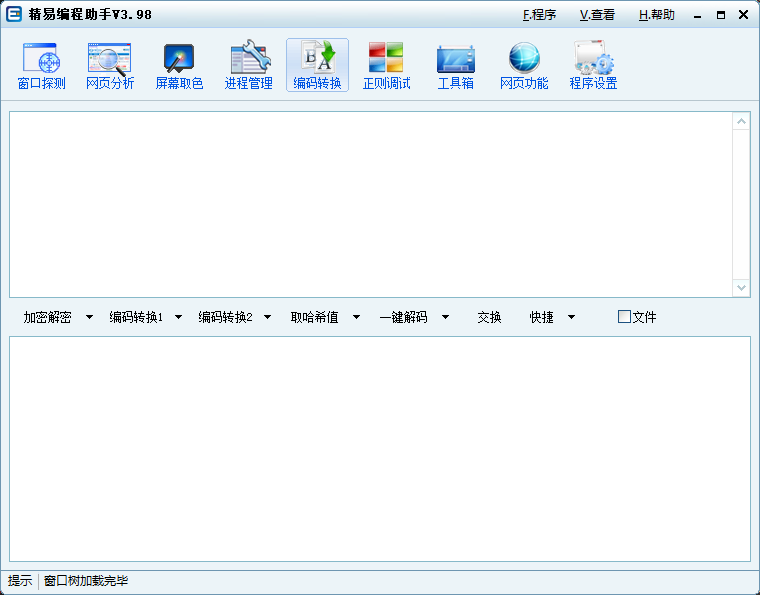Click the 取哈希值 button
760x595 pixels.
pos(315,317)
